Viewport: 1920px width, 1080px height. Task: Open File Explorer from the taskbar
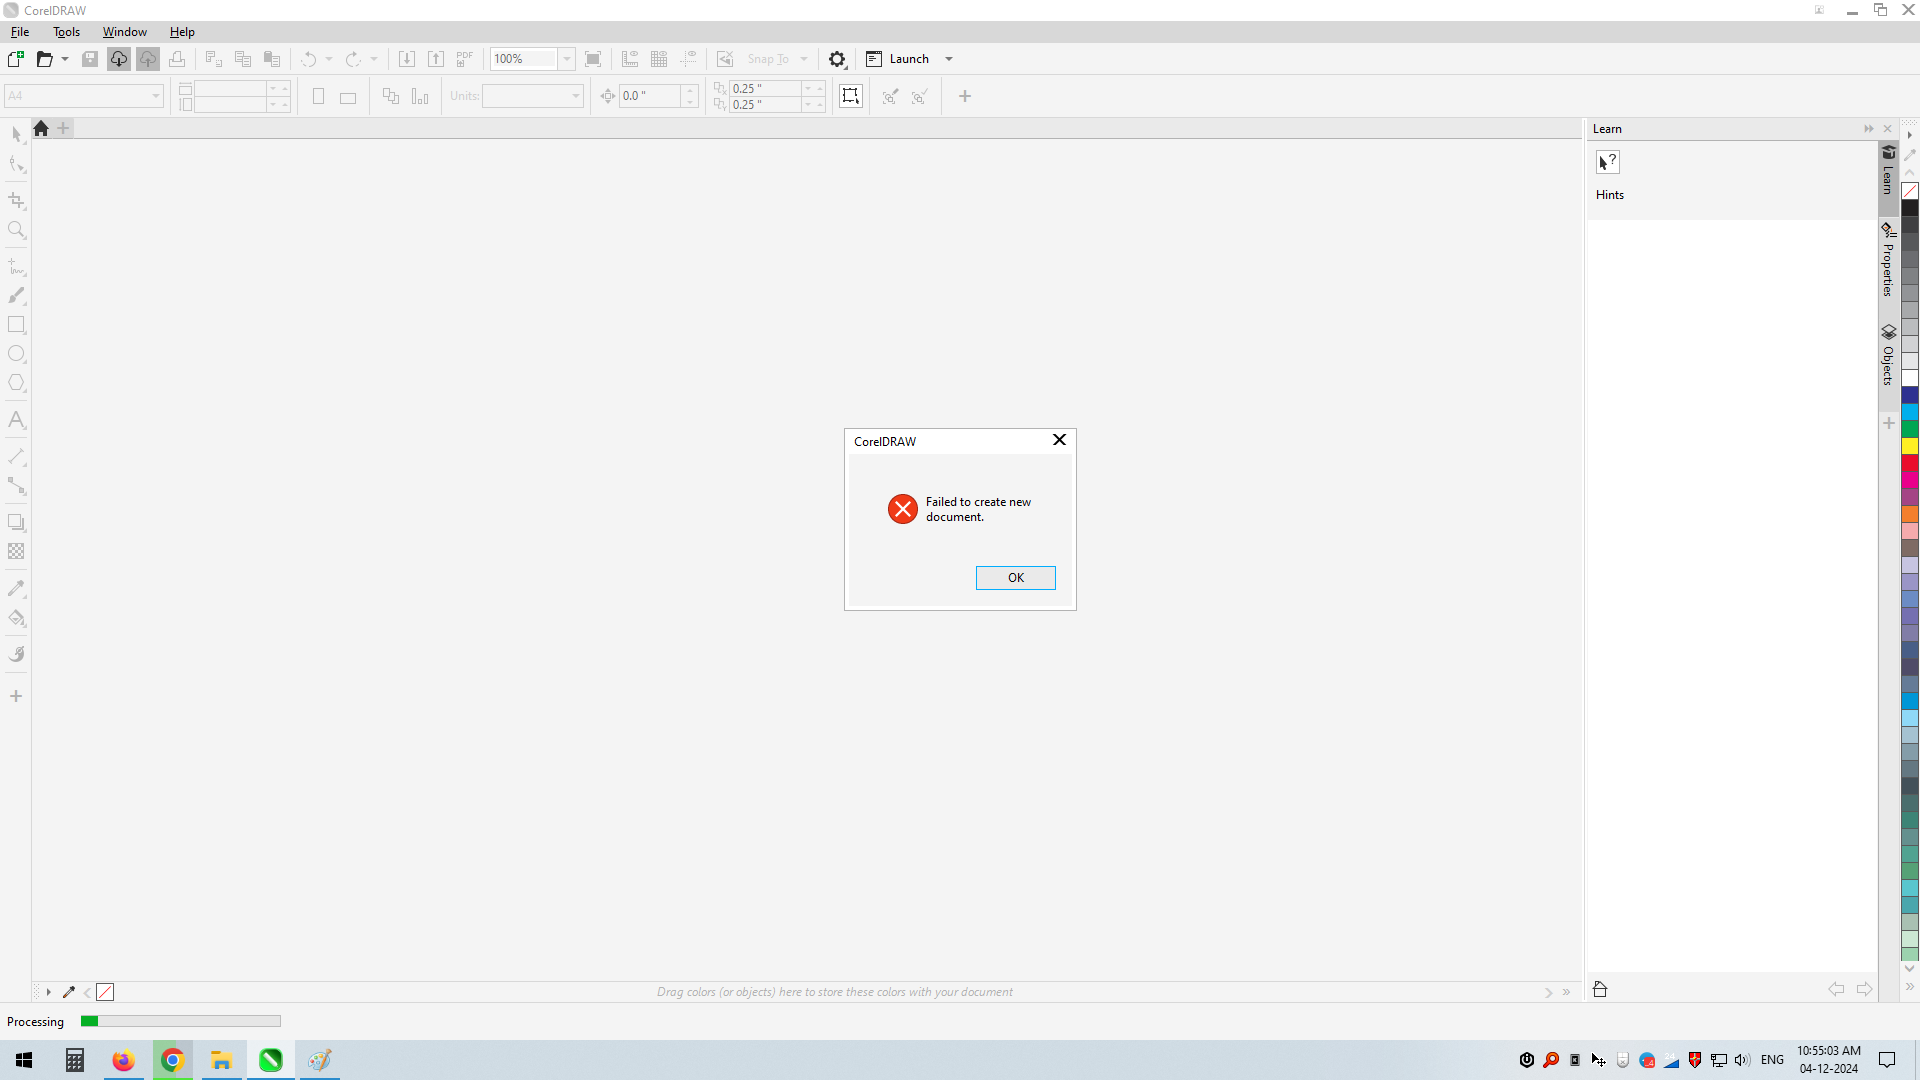pos(221,1060)
